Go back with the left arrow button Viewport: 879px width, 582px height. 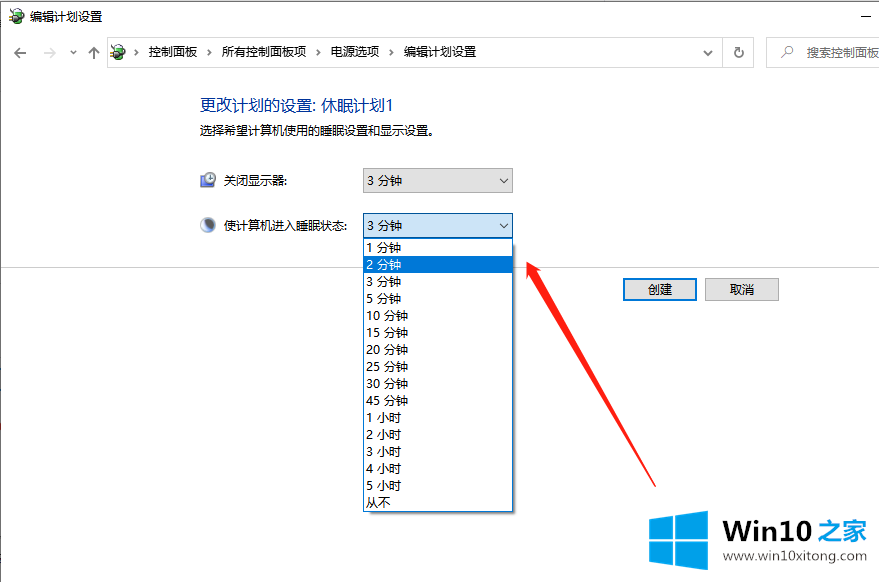click(x=20, y=53)
